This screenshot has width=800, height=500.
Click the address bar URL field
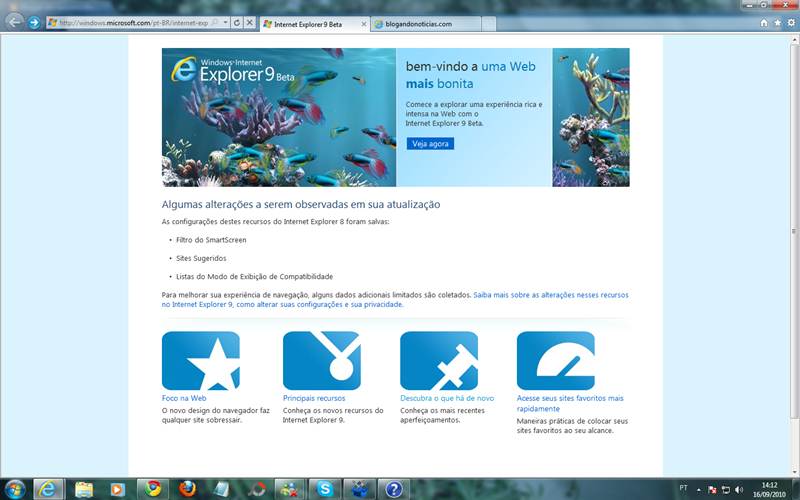pos(134,22)
